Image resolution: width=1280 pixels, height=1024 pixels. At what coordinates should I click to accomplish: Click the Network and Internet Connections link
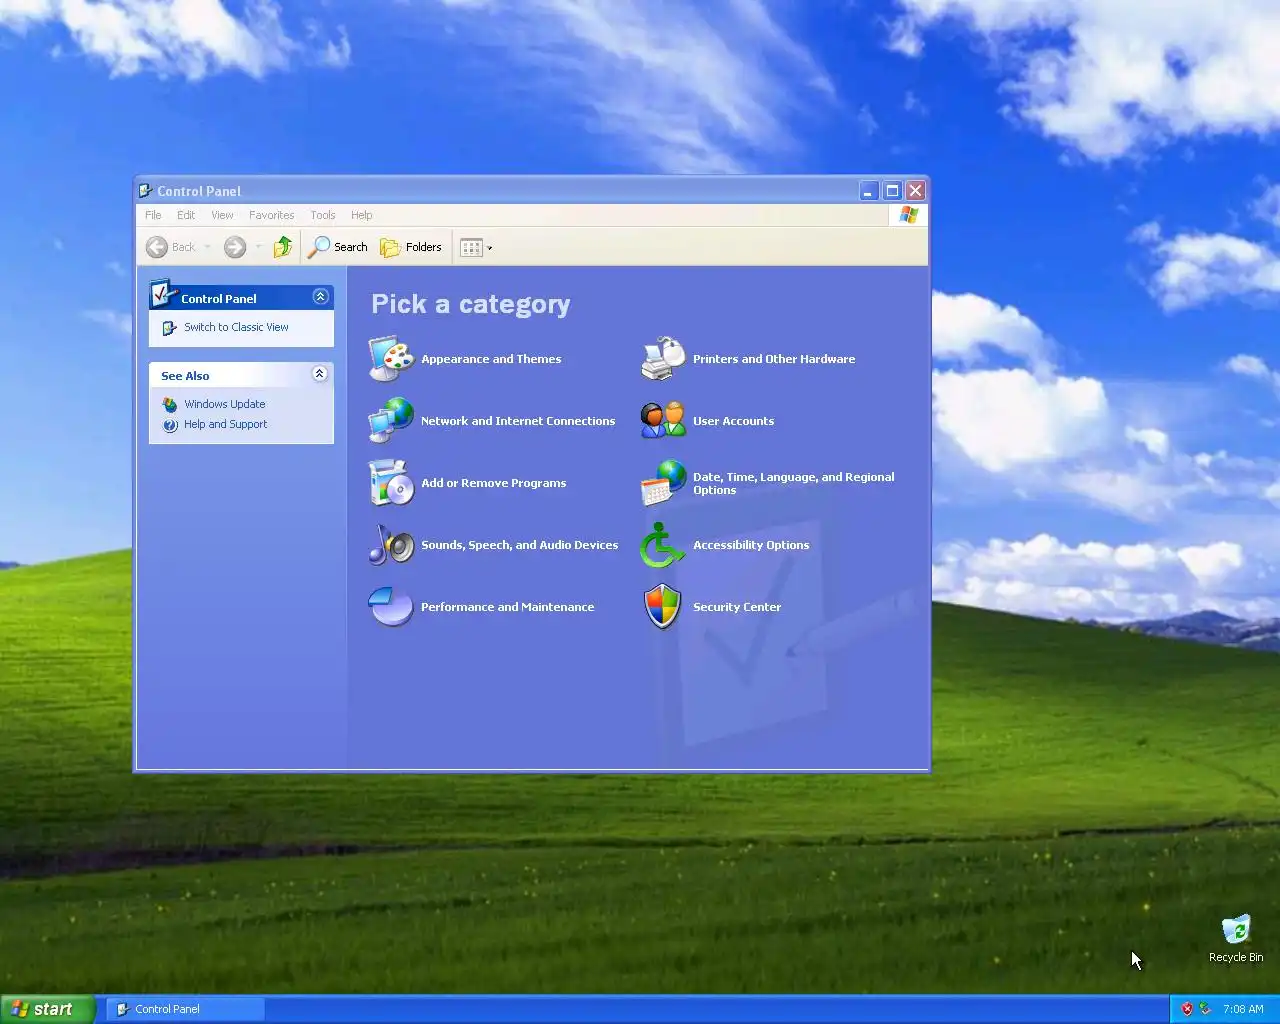click(x=518, y=421)
